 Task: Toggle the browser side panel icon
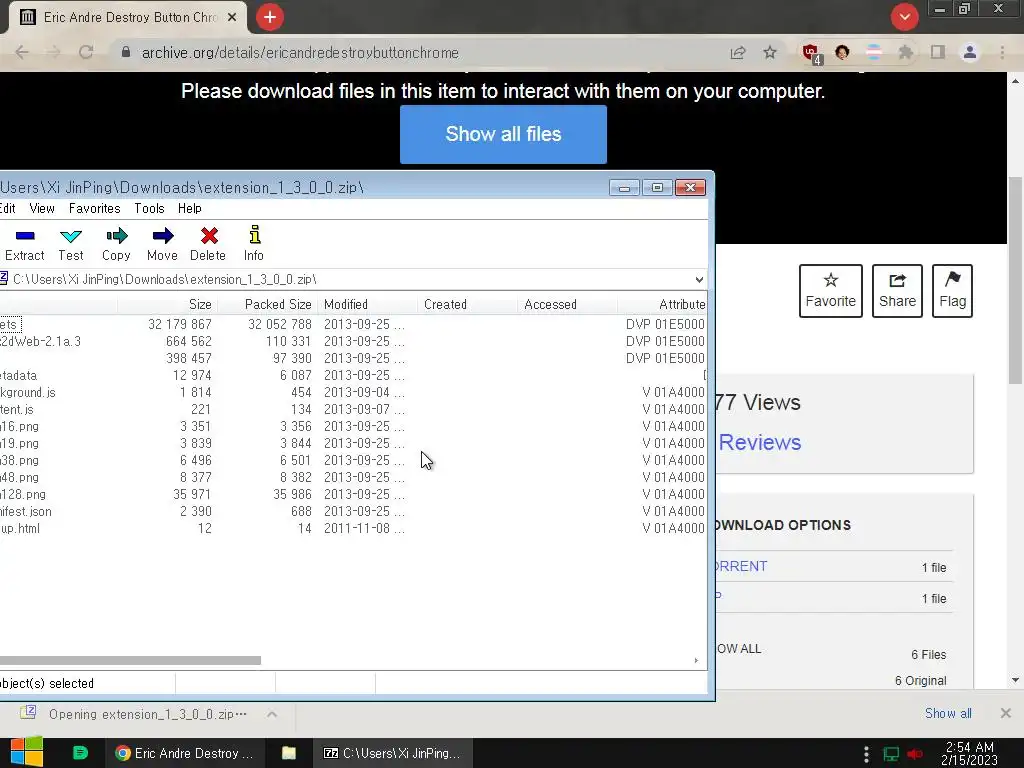point(938,52)
